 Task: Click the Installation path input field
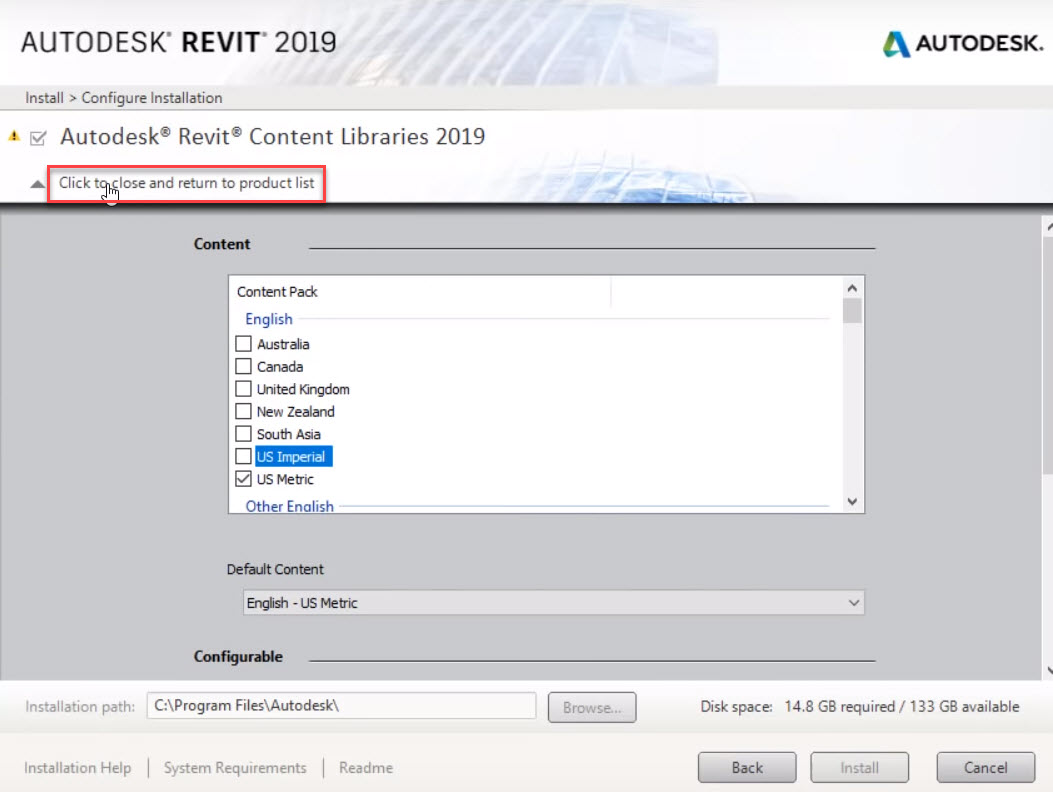(x=341, y=705)
